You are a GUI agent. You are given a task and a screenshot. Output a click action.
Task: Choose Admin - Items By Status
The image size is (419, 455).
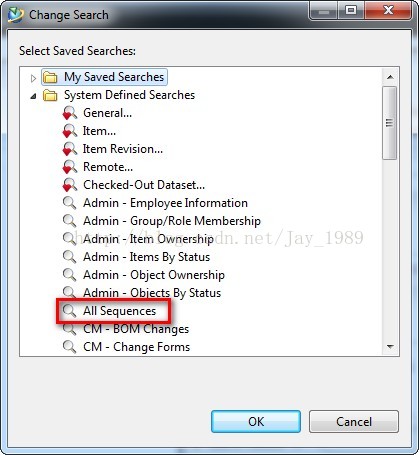146,257
